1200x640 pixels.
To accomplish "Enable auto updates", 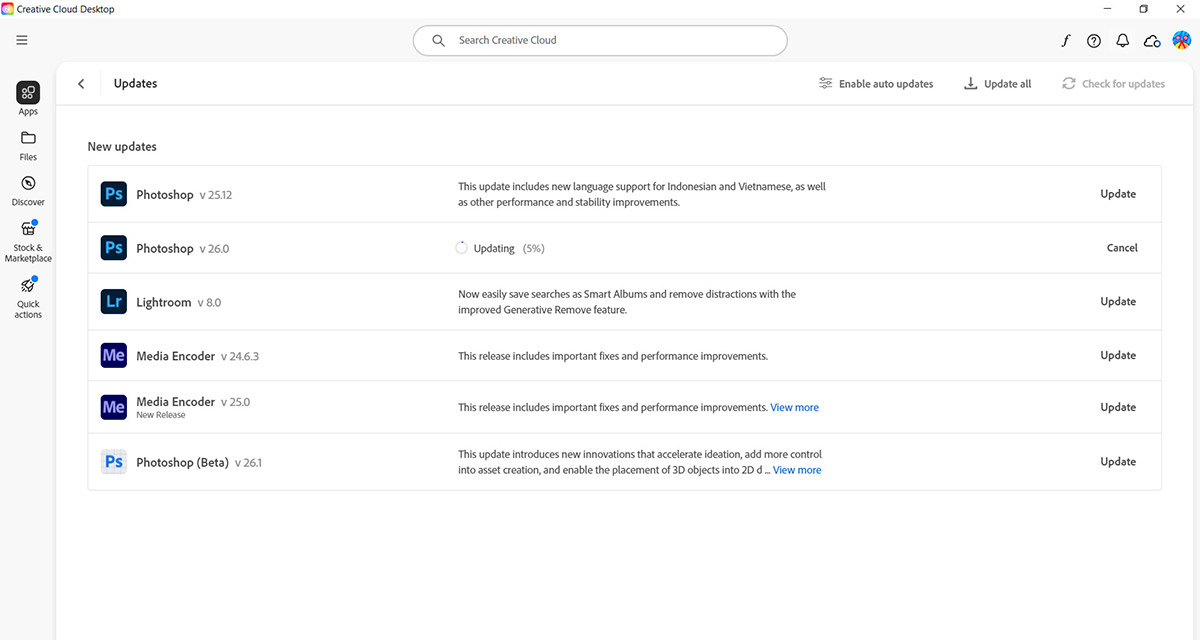I will 875,84.
